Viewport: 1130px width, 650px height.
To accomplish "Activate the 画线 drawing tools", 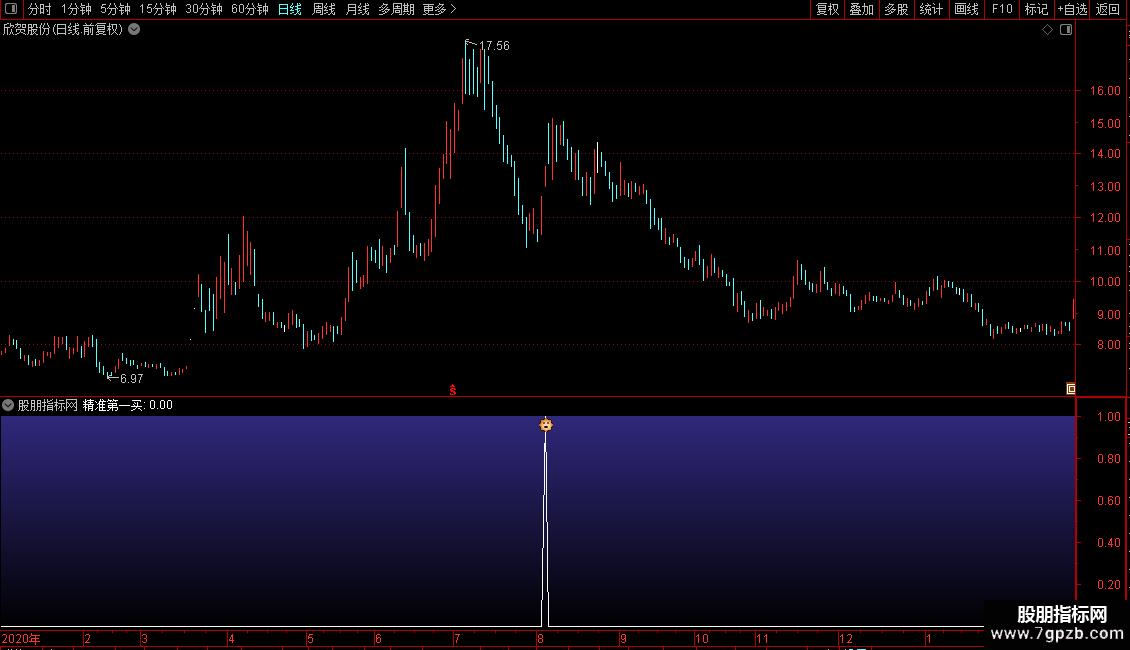I will click(966, 9).
